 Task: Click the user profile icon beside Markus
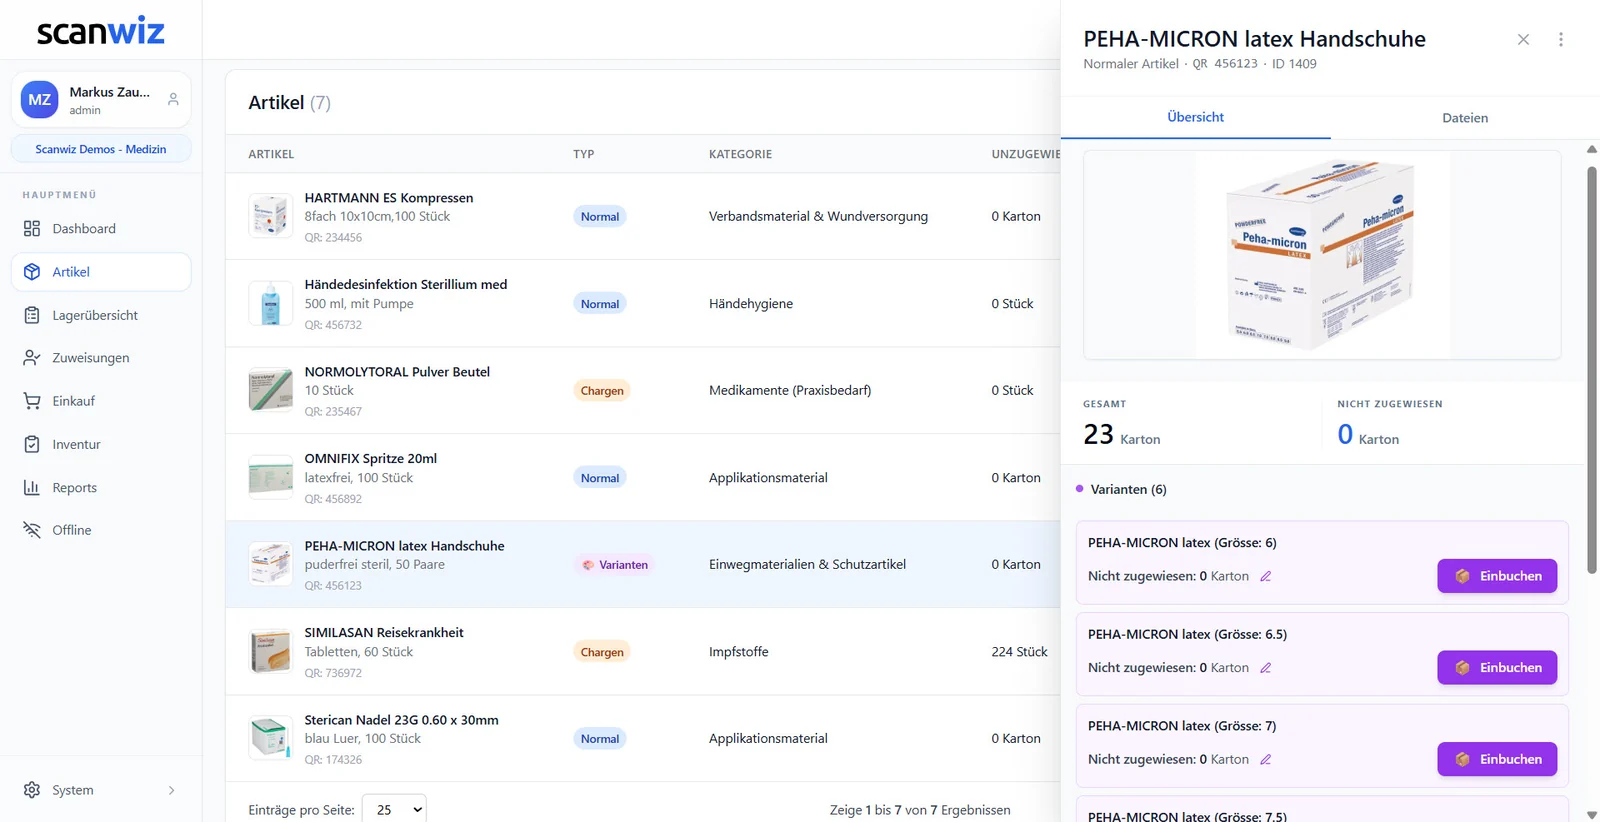(173, 100)
